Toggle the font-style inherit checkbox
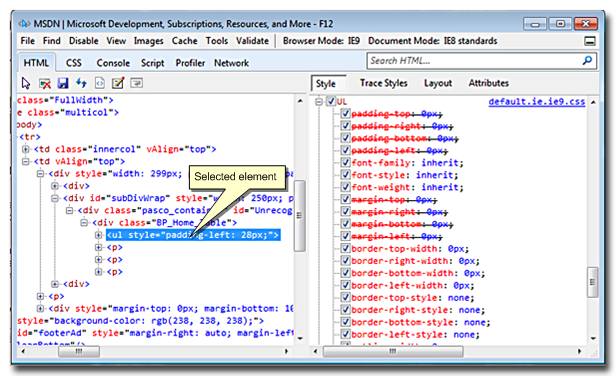 pyautogui.click(x=345, y=175)
